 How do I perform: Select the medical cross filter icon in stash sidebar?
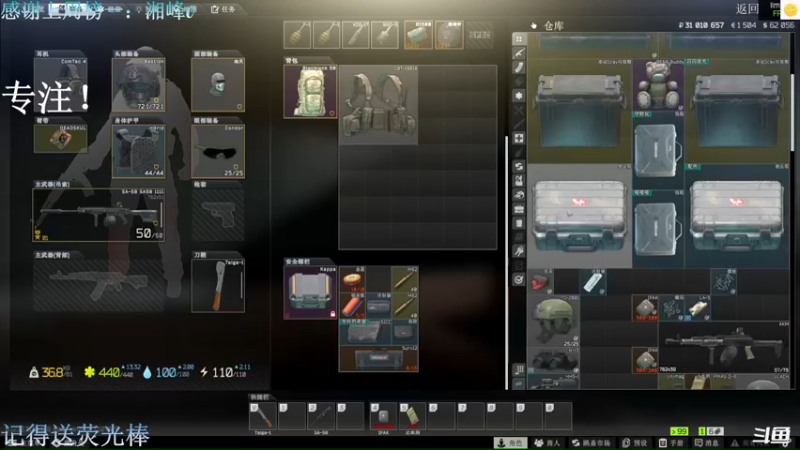[519, 138]
